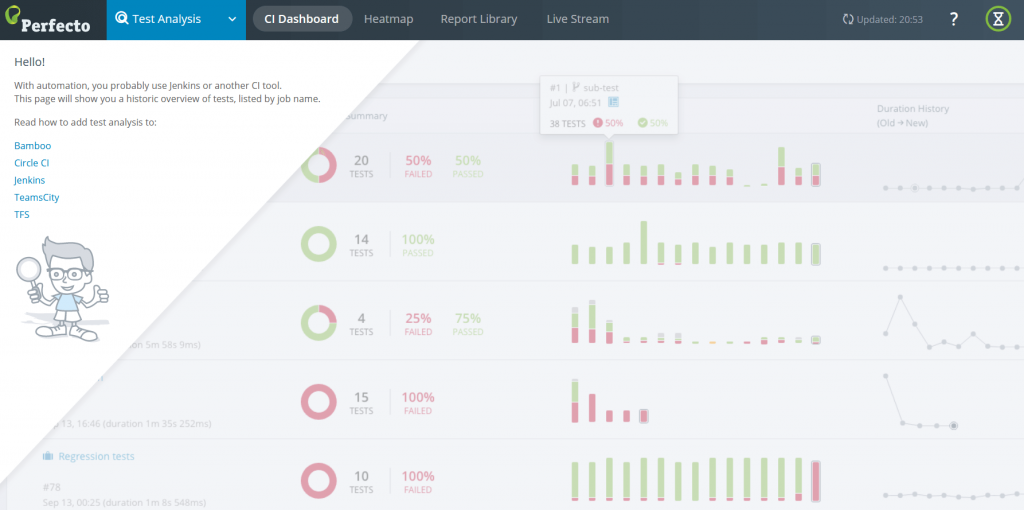The width and height of the screenshot is (1024, 510).
Task: Click the TeamsCity link
Action: pyautogui.click(x=36, y=197)
